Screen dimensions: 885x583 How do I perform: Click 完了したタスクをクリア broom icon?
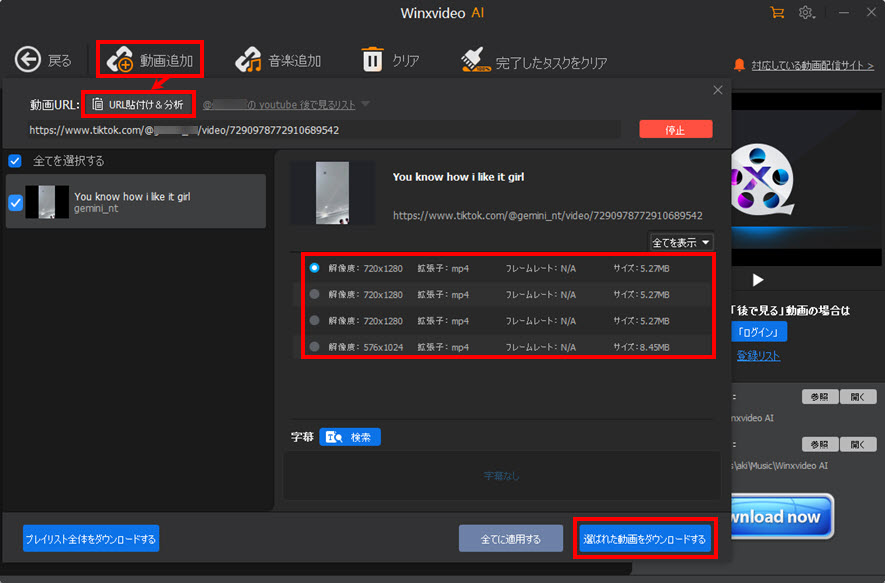(x=476, y=60)
